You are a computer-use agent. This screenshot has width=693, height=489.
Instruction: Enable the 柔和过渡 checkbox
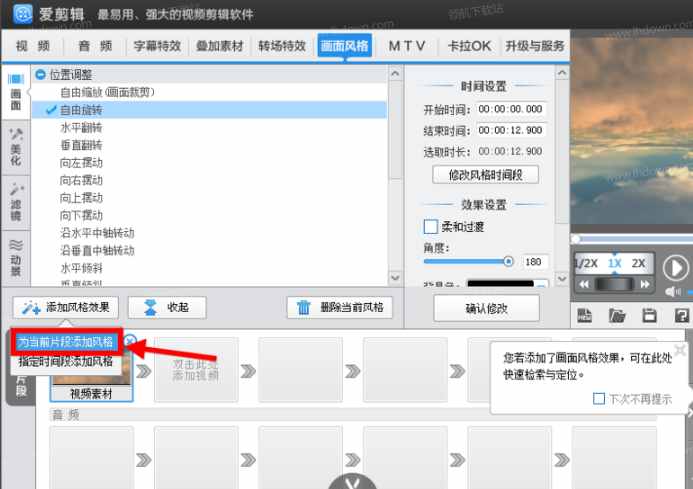(x=431, y=227)
